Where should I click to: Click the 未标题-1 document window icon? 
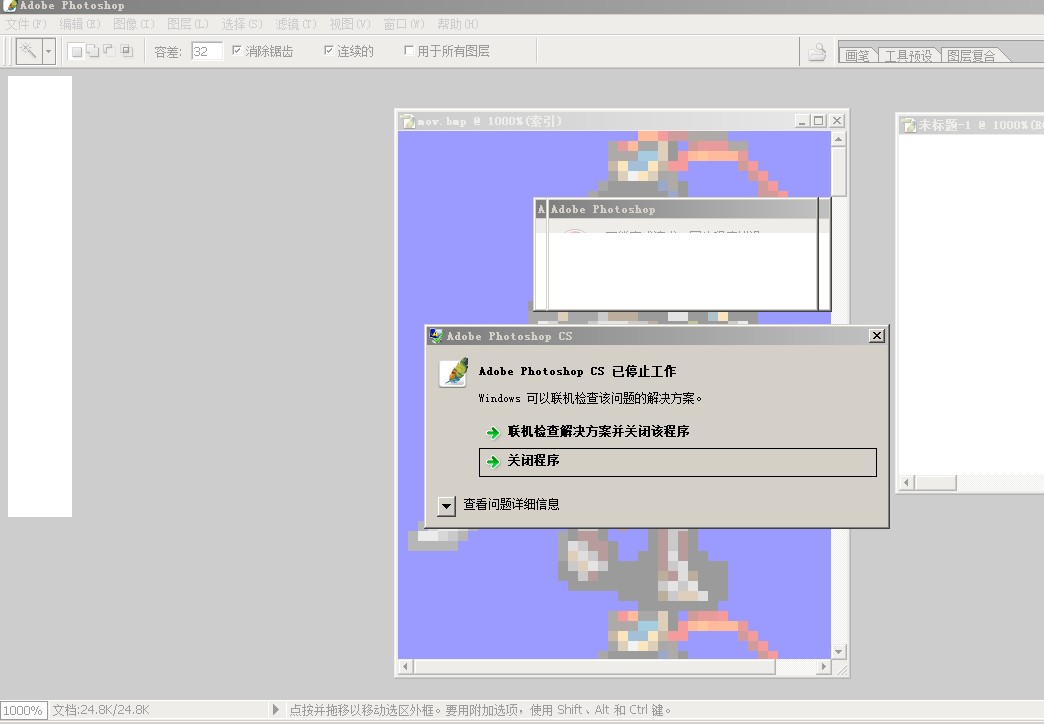click(x=908, y=125)
